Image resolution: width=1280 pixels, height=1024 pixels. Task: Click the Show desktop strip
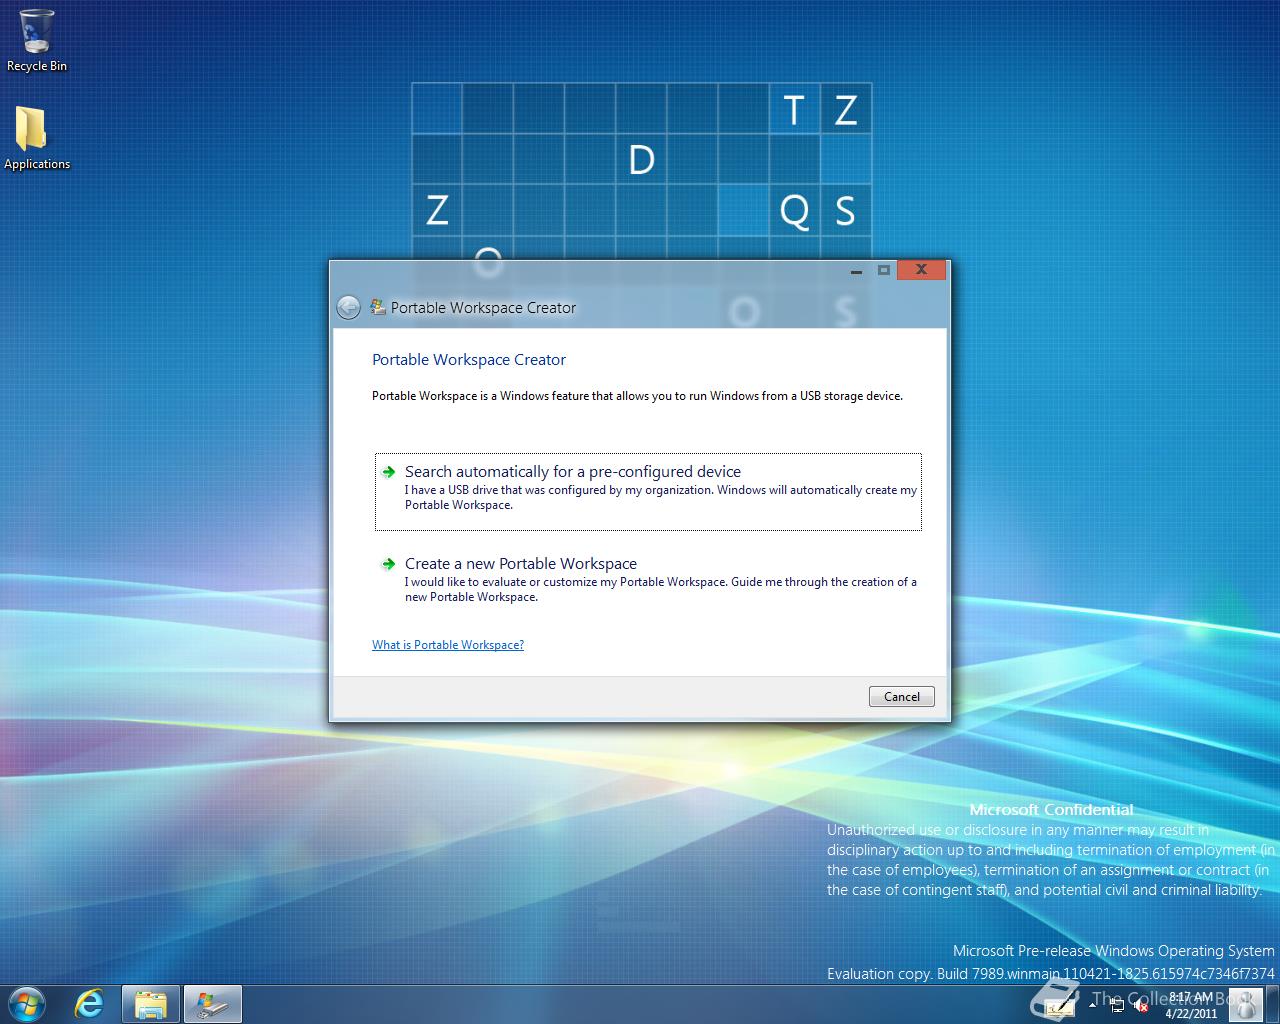[x=1273, y=1005]
